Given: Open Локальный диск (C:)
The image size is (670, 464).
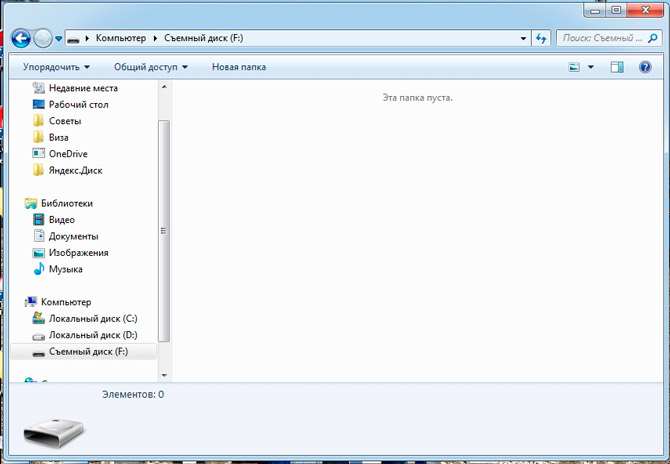Looking at the screenshot, I should 93,319.
